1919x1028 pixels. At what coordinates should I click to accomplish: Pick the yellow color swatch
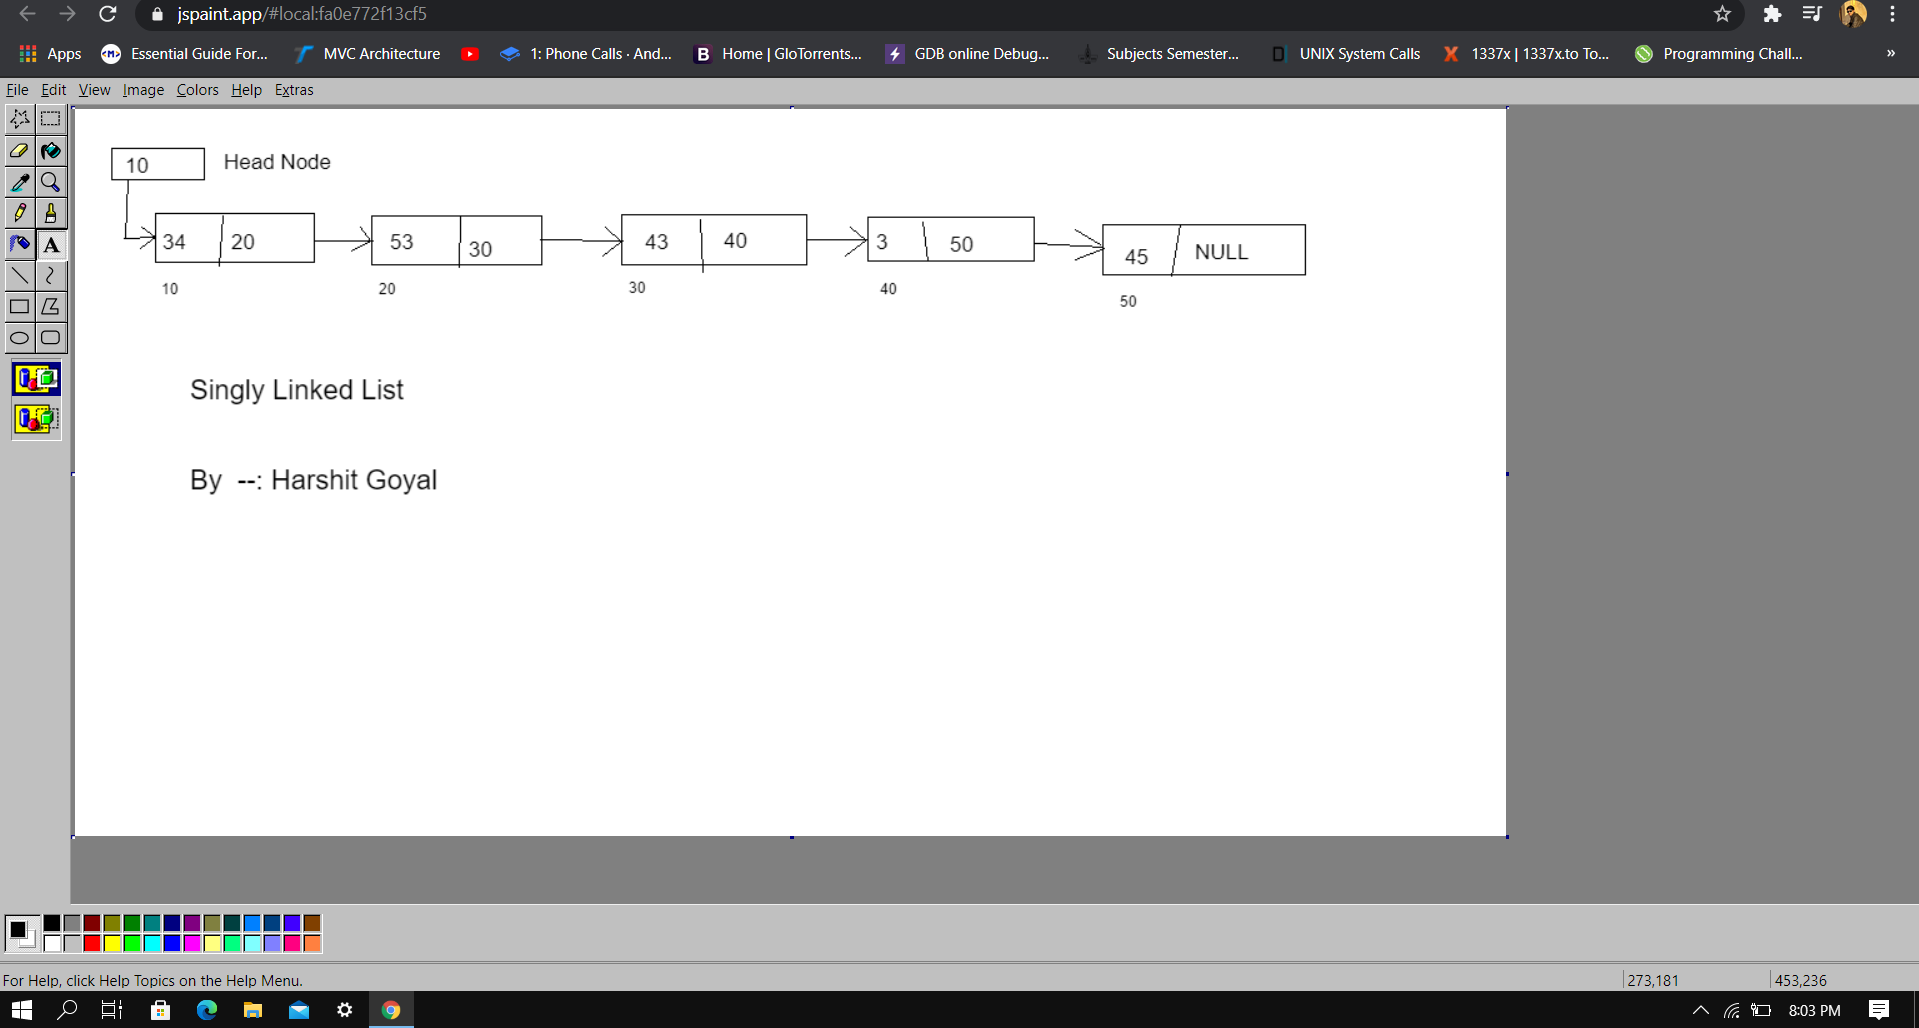pos(112,943)
